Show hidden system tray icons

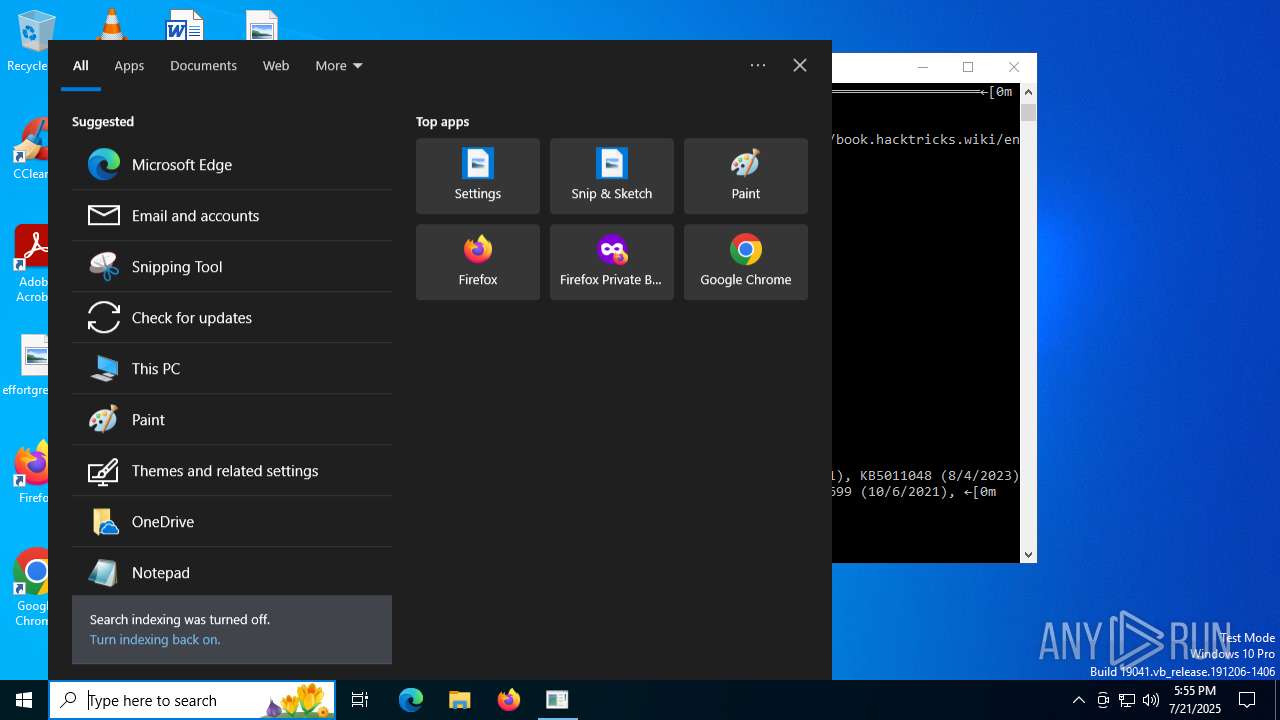1078,700
